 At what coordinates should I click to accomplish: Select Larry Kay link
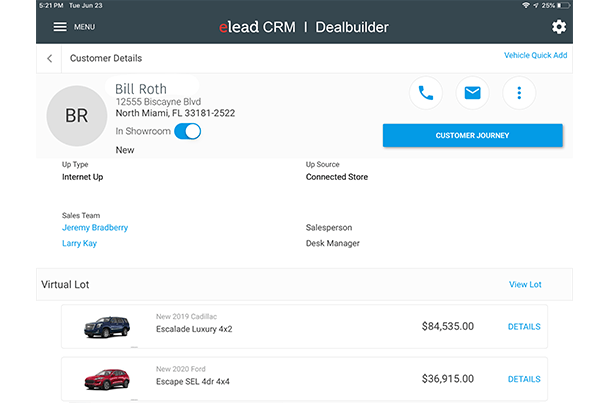click(79, 243)
